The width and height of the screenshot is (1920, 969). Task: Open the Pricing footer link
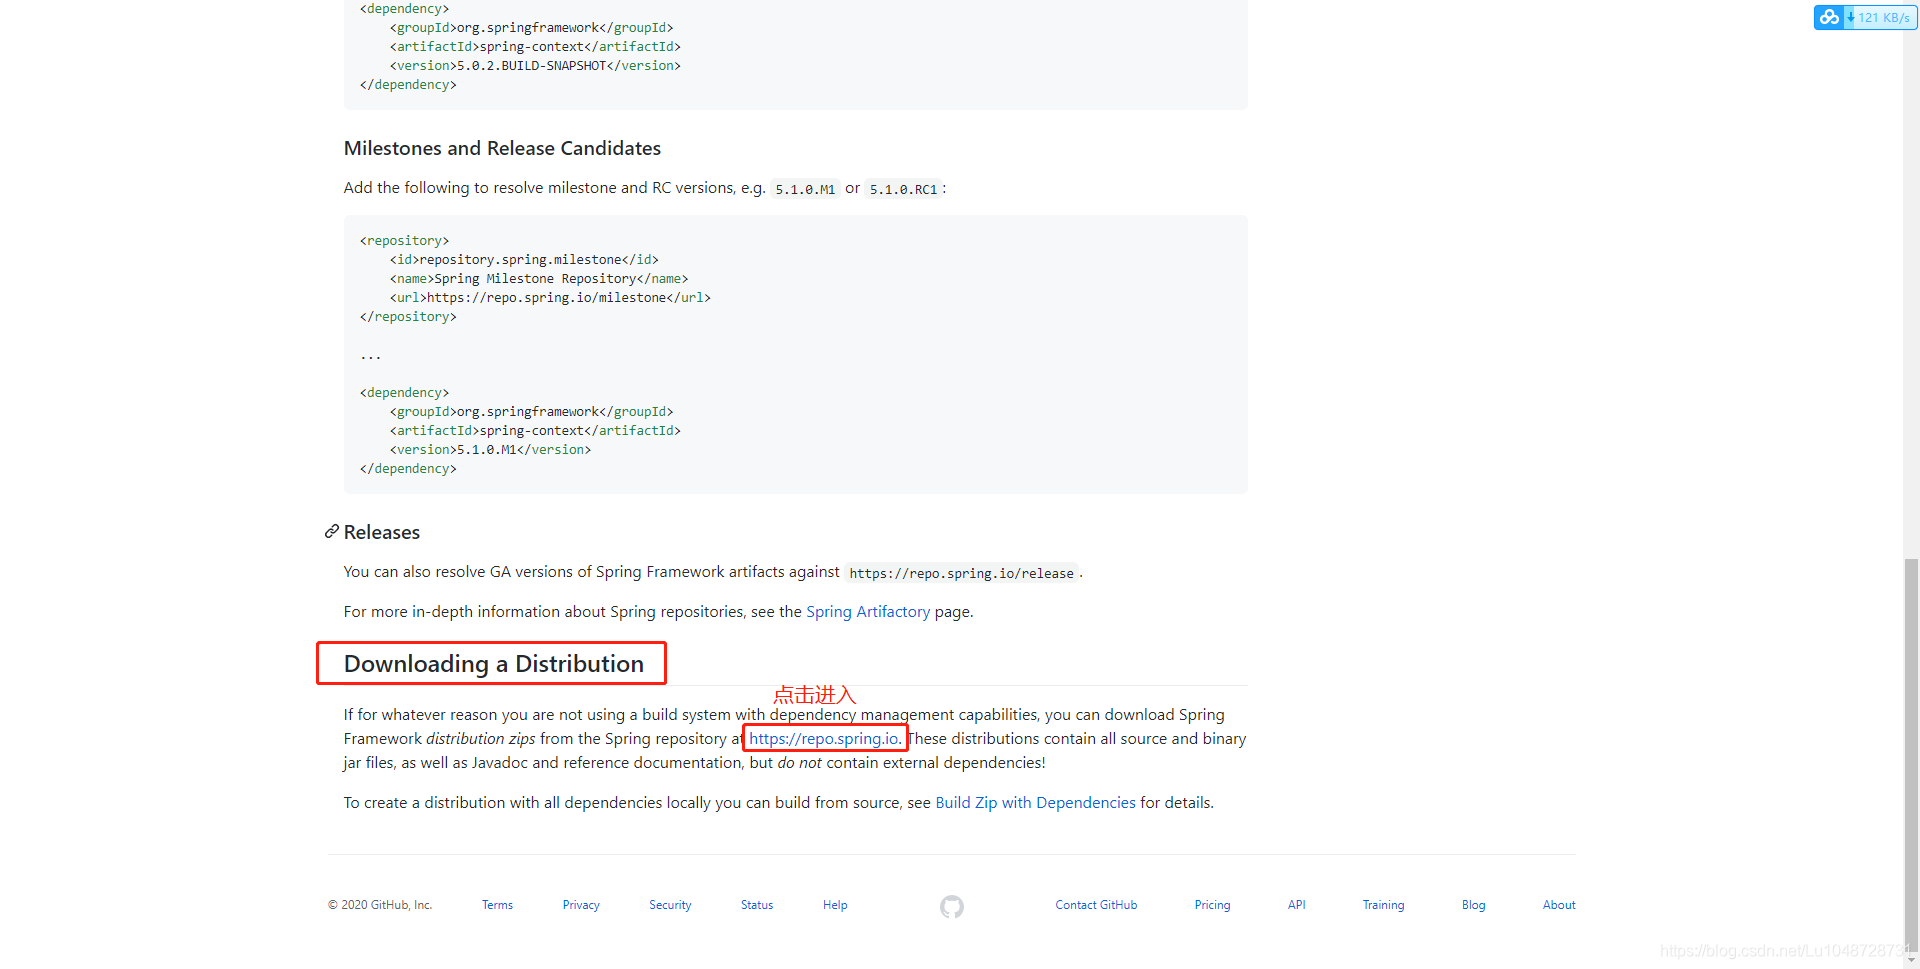click(x=1212, y=905)
